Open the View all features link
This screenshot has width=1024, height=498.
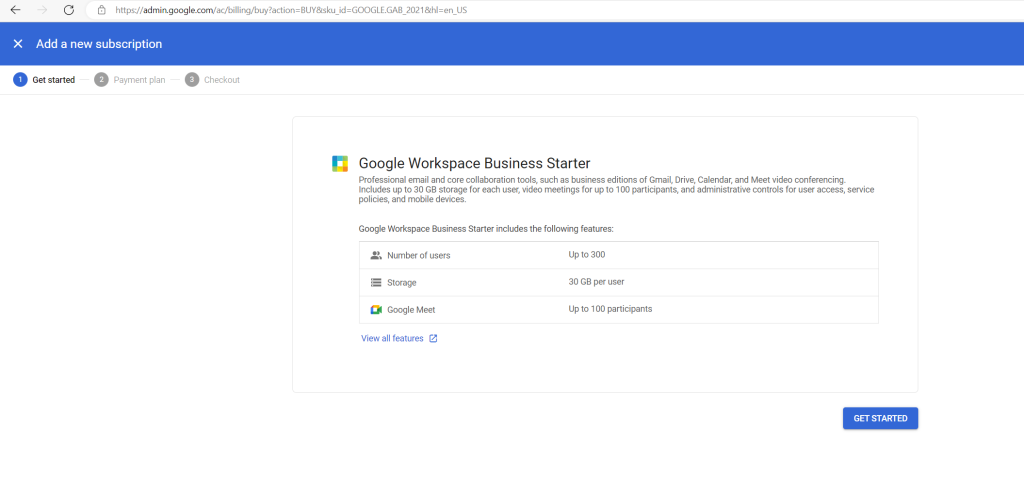pyautogui.click(x=392, y=338)
